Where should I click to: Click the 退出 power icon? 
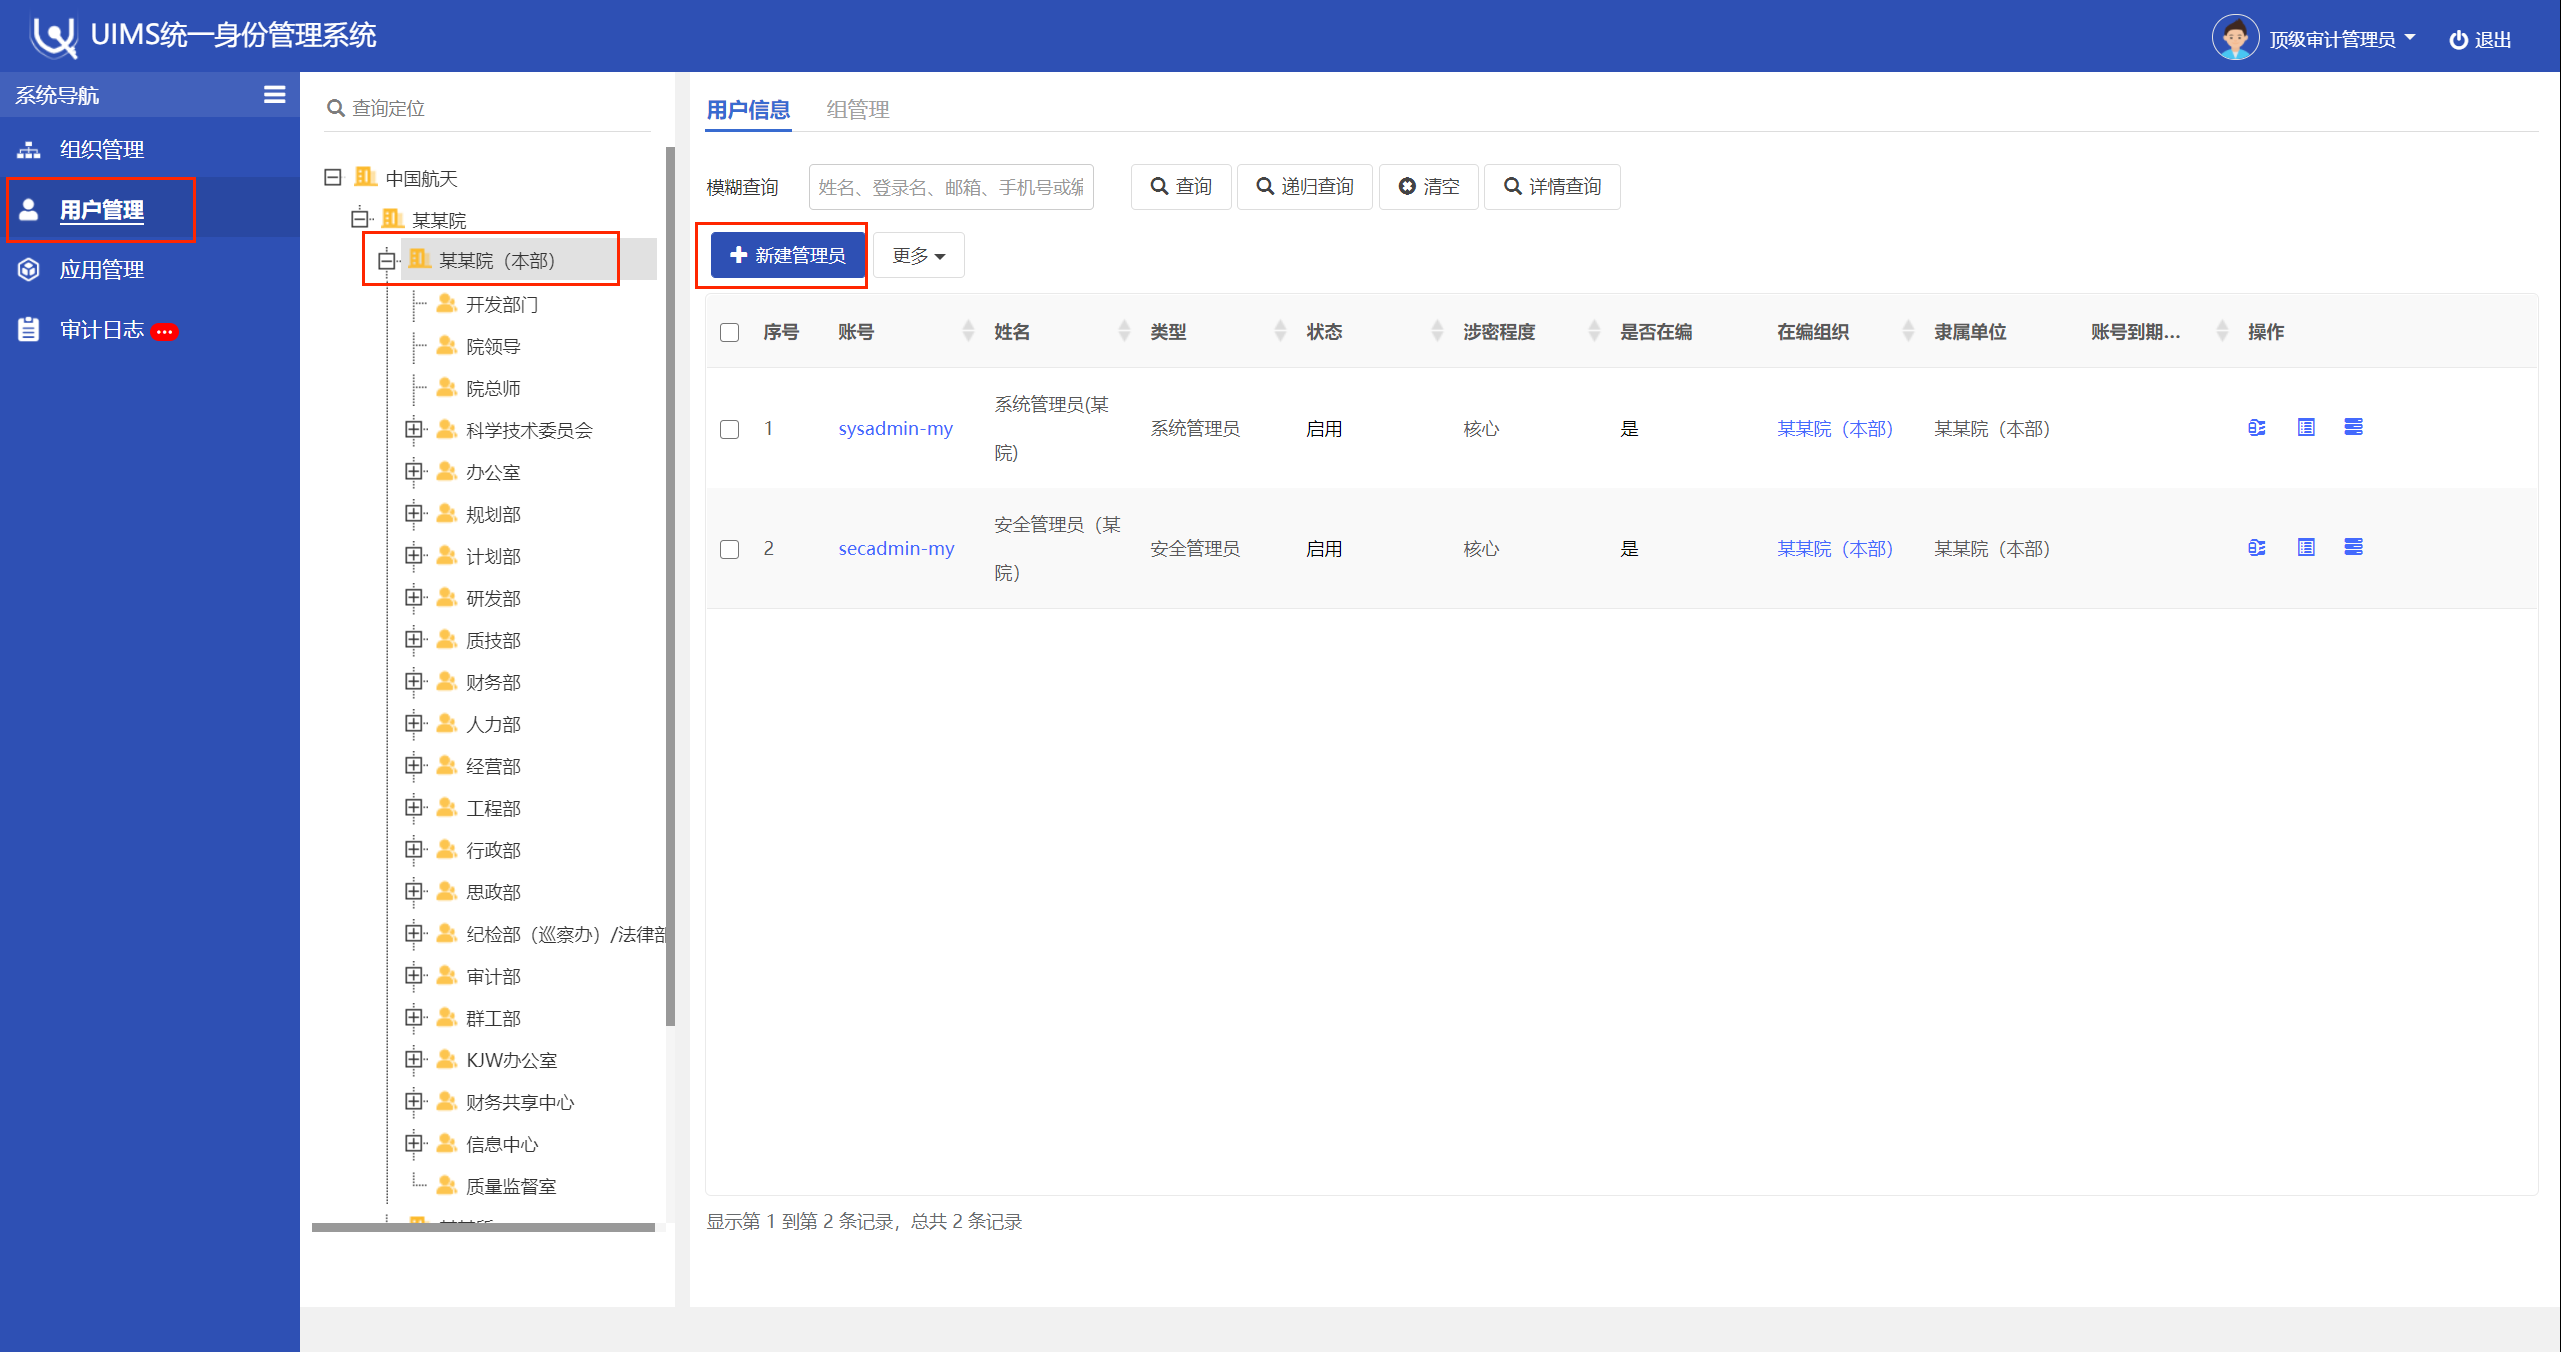tap(2457, 40)
